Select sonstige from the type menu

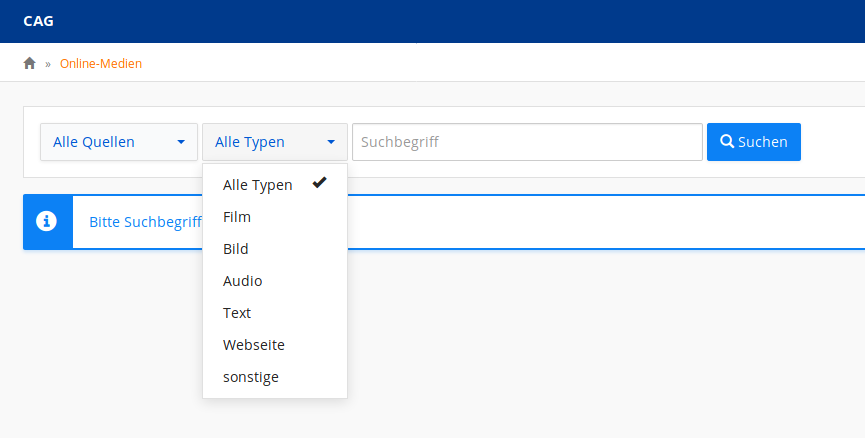tap(251, 377)
